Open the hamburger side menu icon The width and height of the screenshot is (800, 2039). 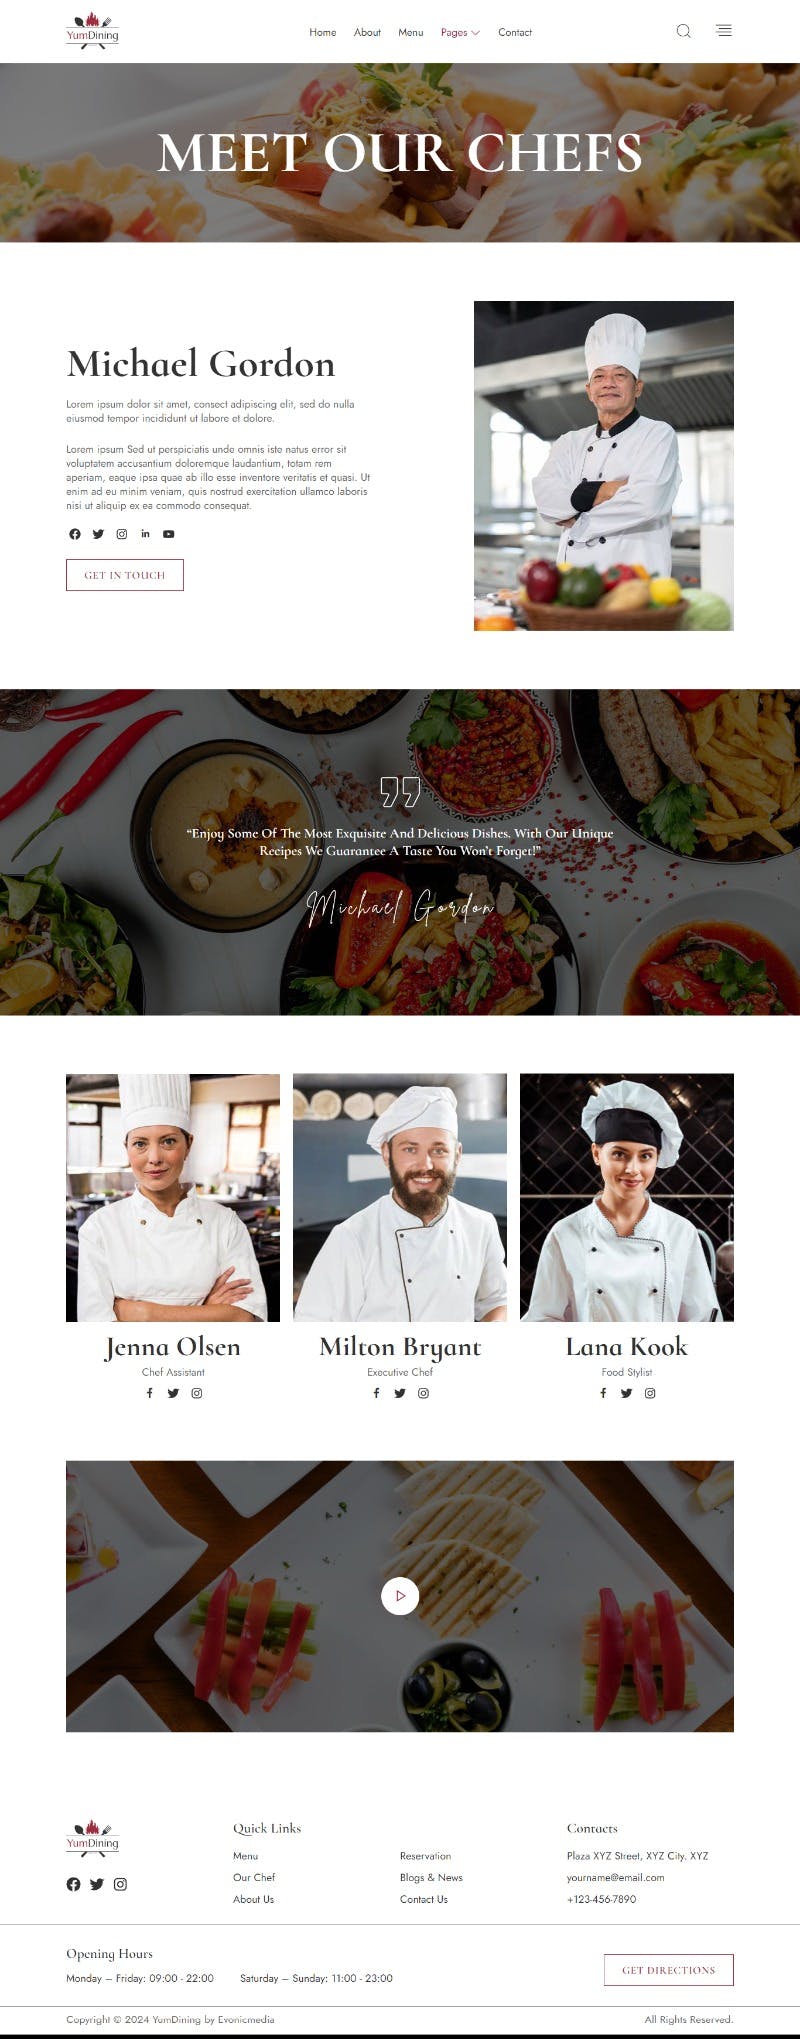pyautogui.click(x=724, y=31)
